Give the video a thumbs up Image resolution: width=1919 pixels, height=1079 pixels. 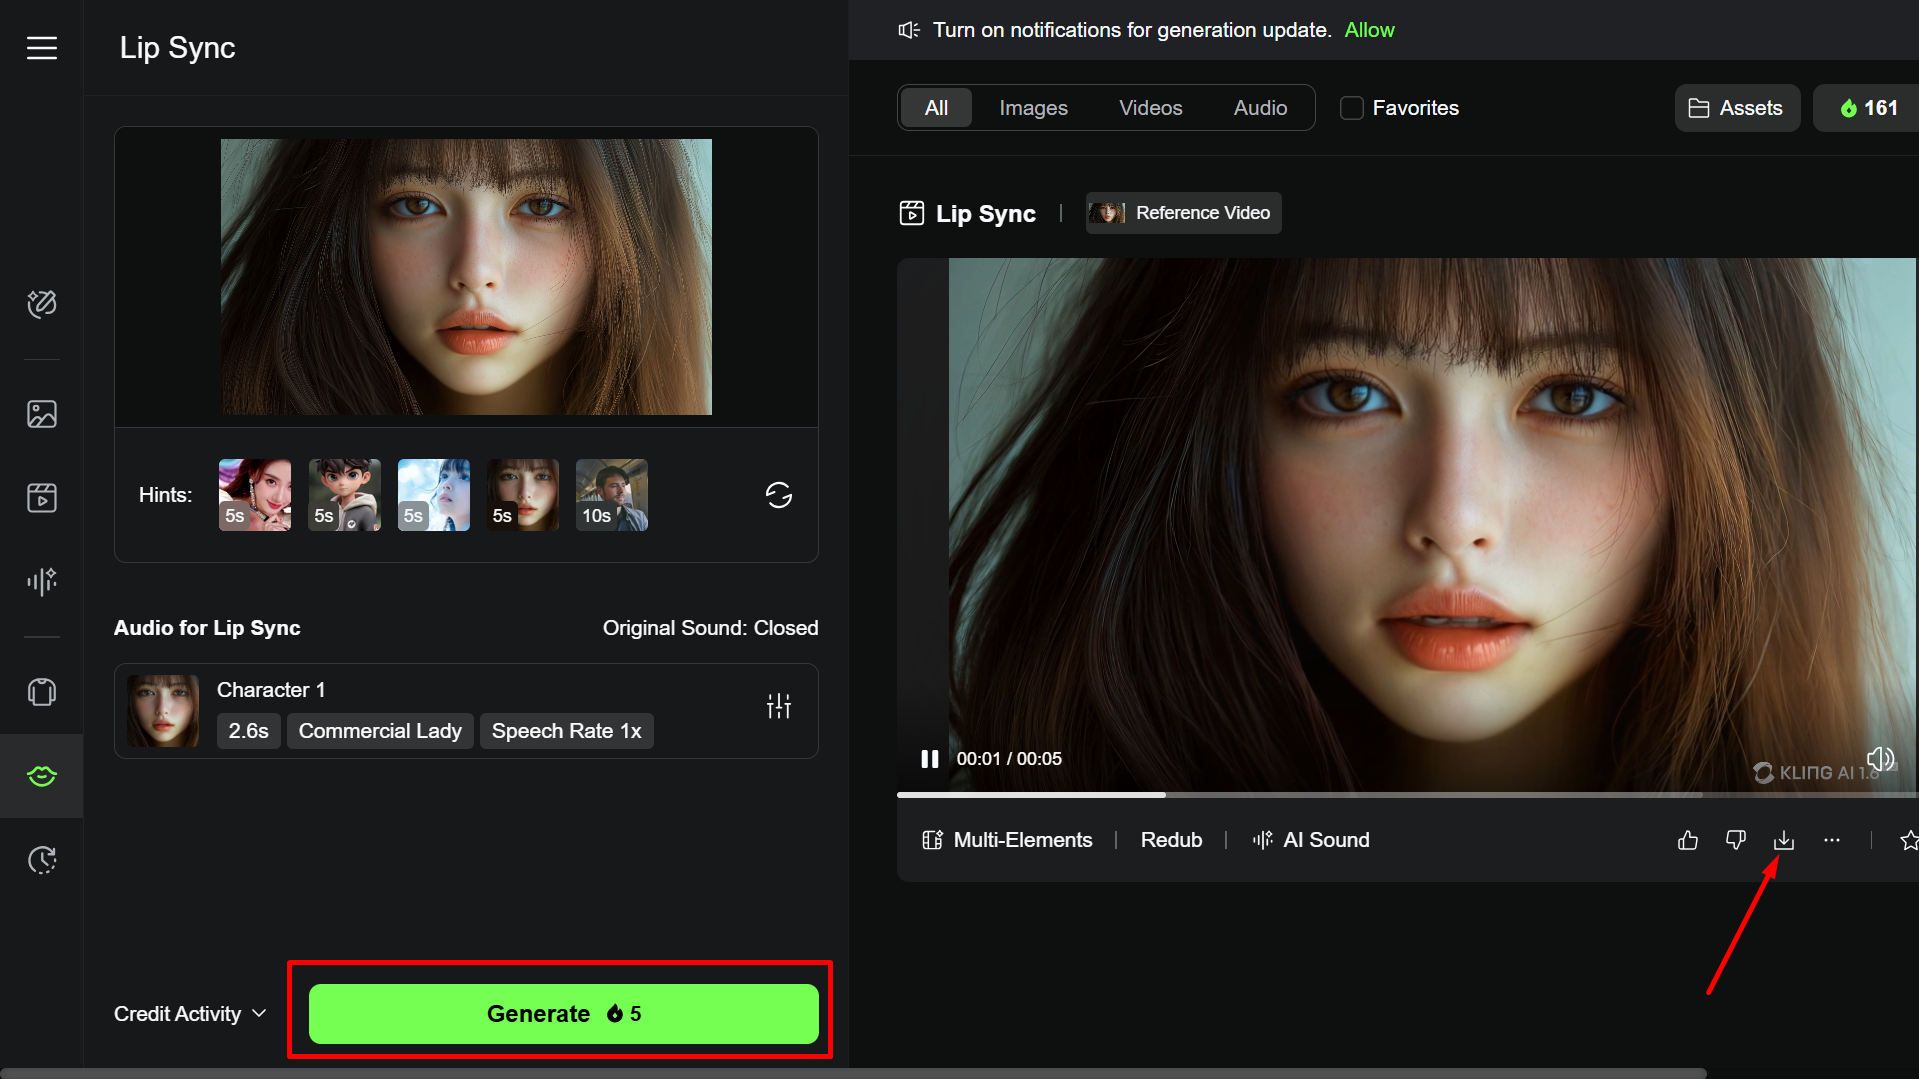pos(1687,840)
